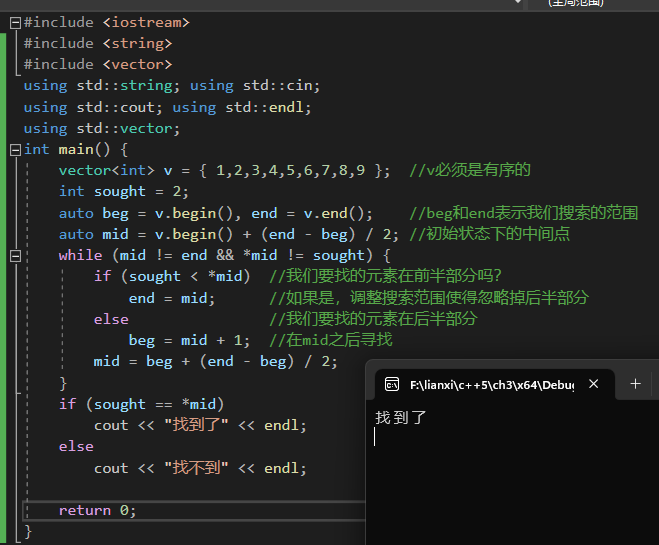659x545 pixels.
Task: Click the console icon on the terminal tab
Action: (x=392, y=384)
